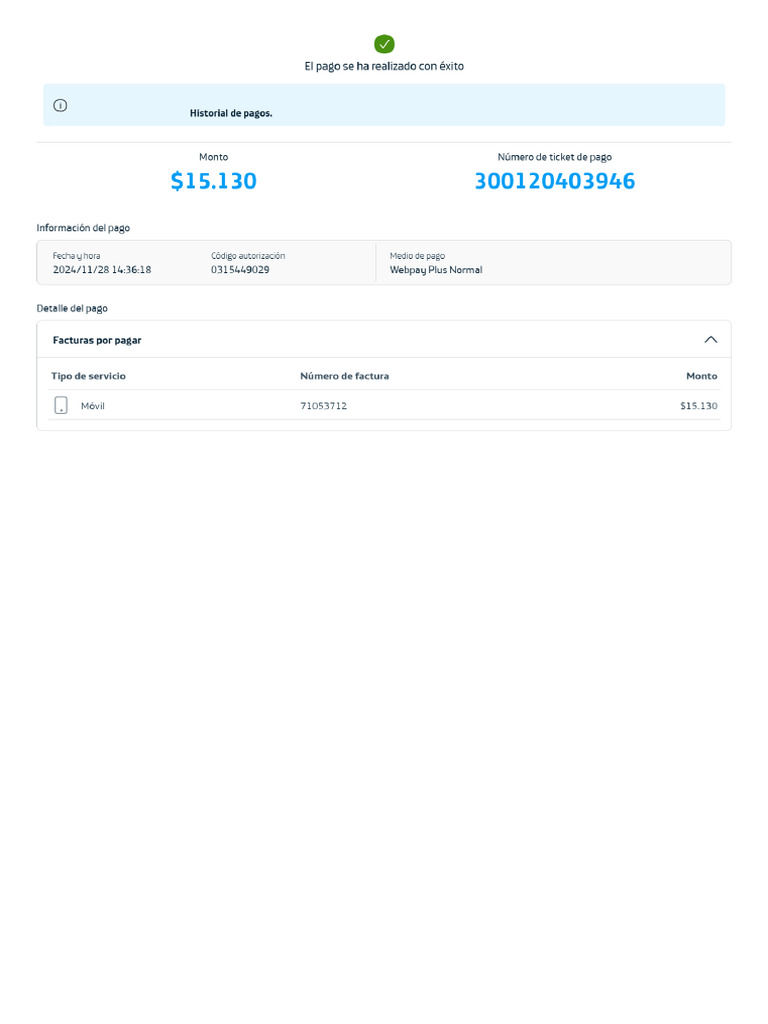This screenshot has height=1024, width=768.
Task: Click the mobile phone icon beside Móvil
Action: [x=61, y=405]
